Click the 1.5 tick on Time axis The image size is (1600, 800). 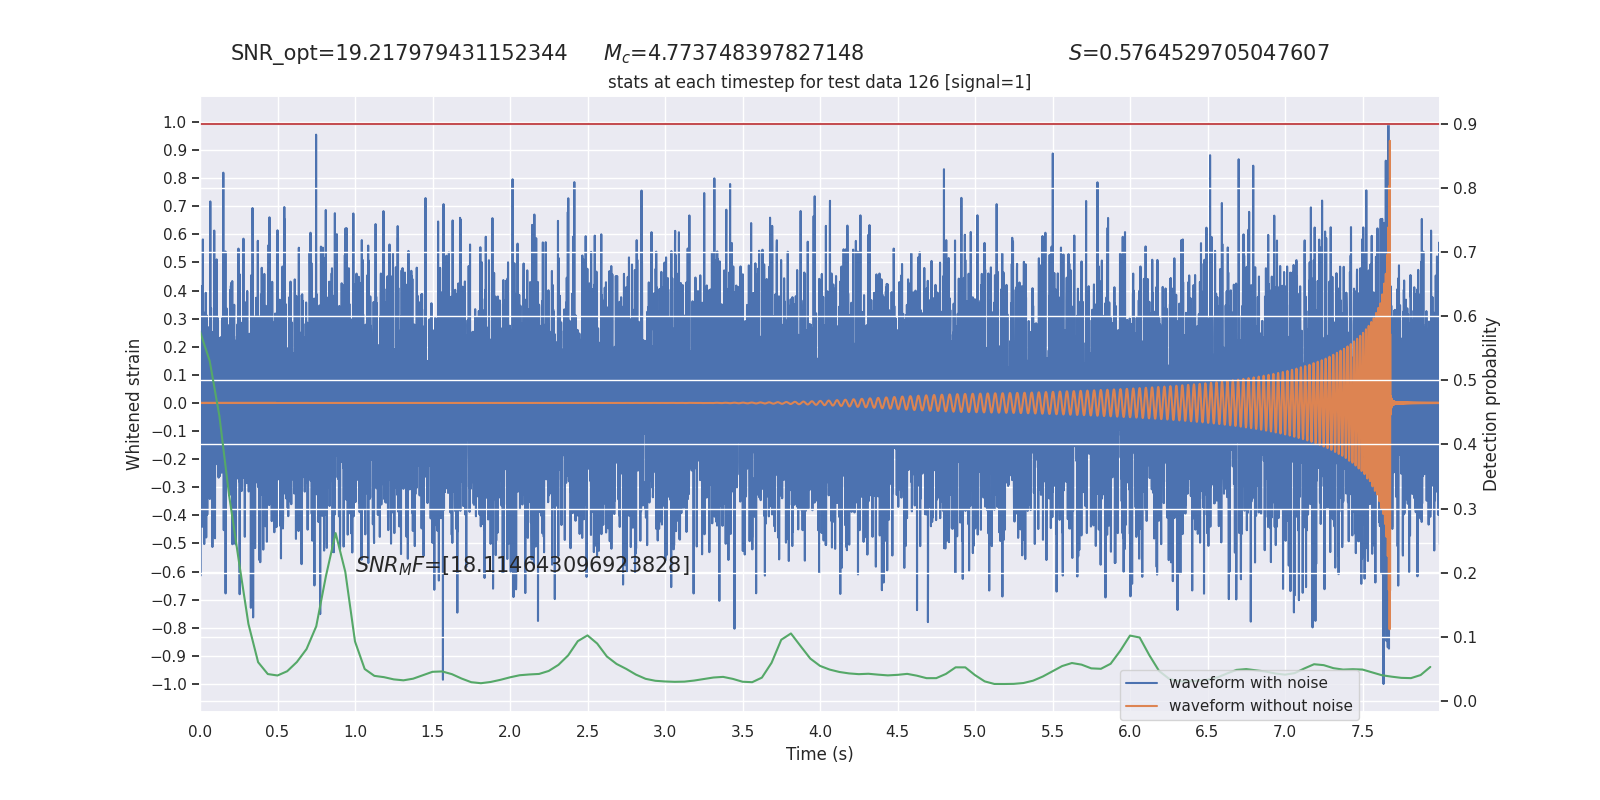tap(432, 731)
